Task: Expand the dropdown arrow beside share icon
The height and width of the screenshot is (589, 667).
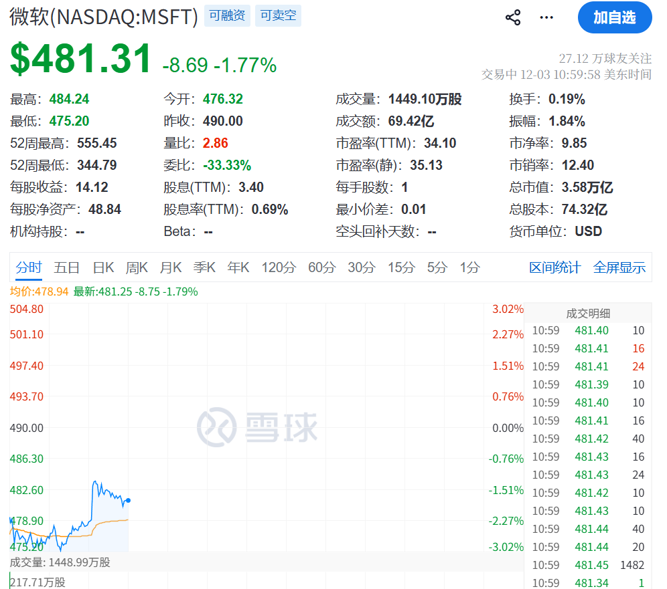Action: click(544, 18)
